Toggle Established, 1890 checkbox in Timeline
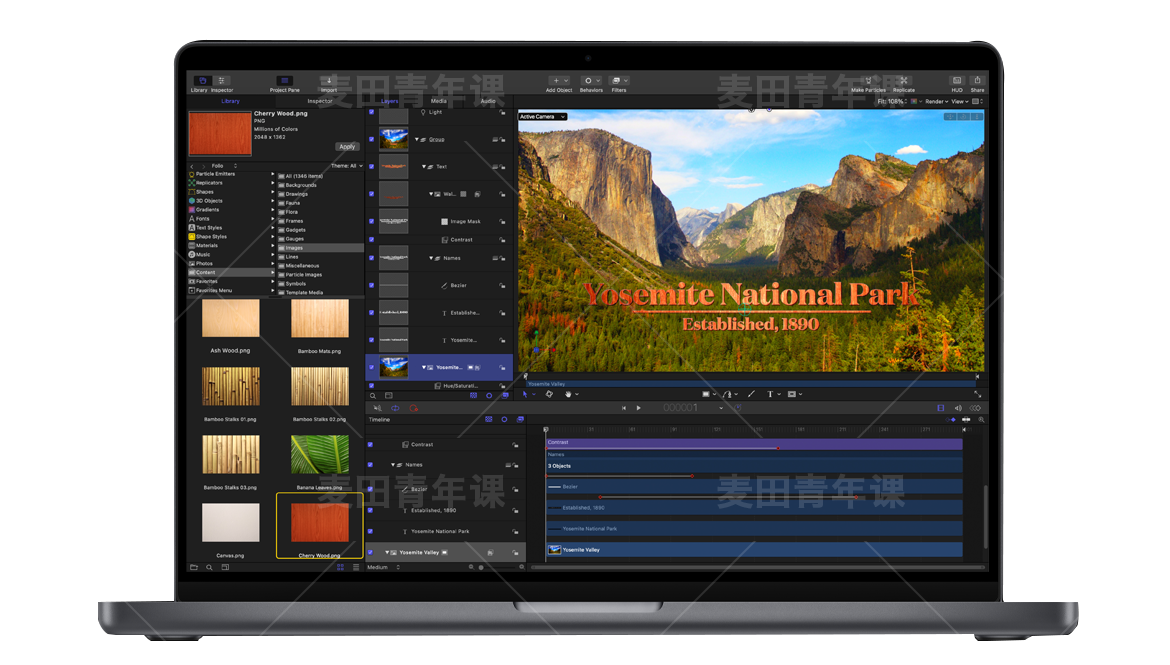The width and height of the screenshot is (1170, 665). 370,511
